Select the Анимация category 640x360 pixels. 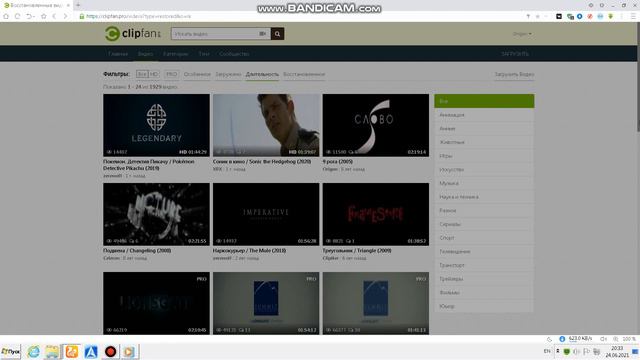click(484, 115)
